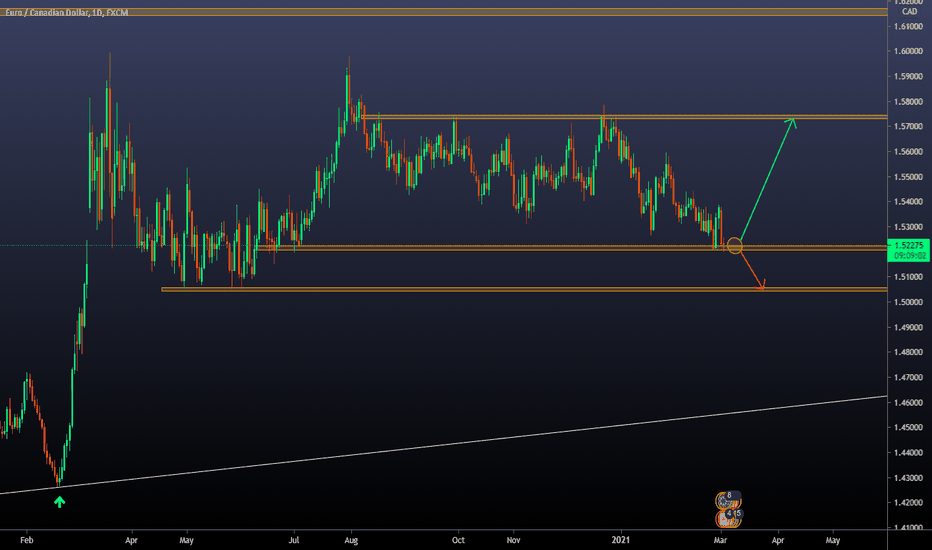Click the 1.42000 price axis label
The height and width of the screenshot is (550, 932).
[908, 502]
